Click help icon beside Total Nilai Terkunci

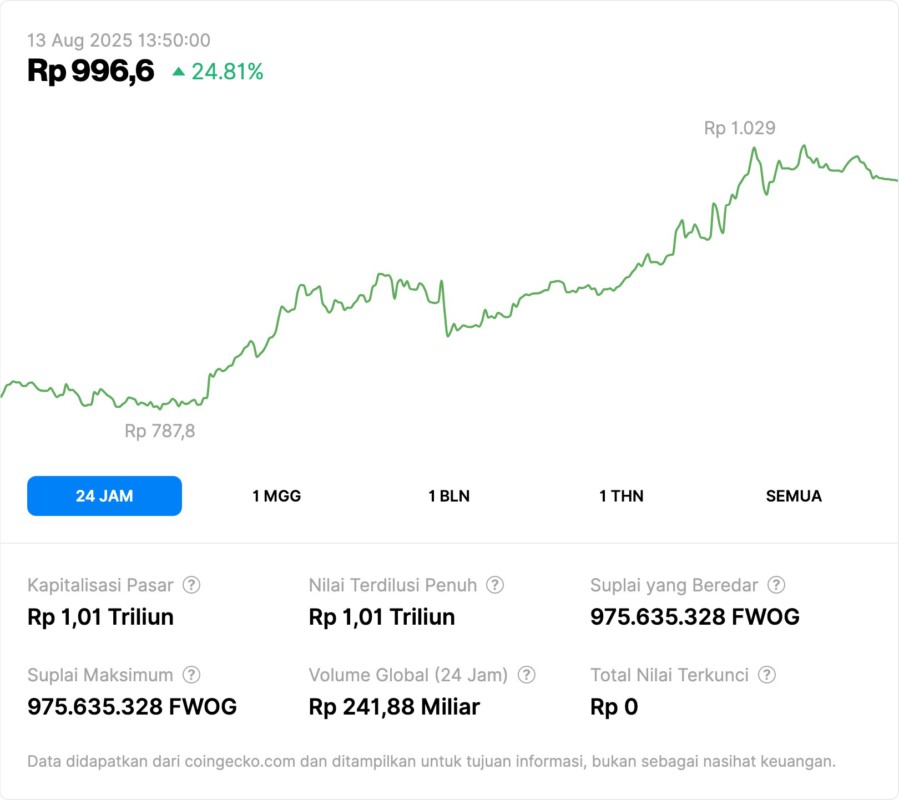767,675
